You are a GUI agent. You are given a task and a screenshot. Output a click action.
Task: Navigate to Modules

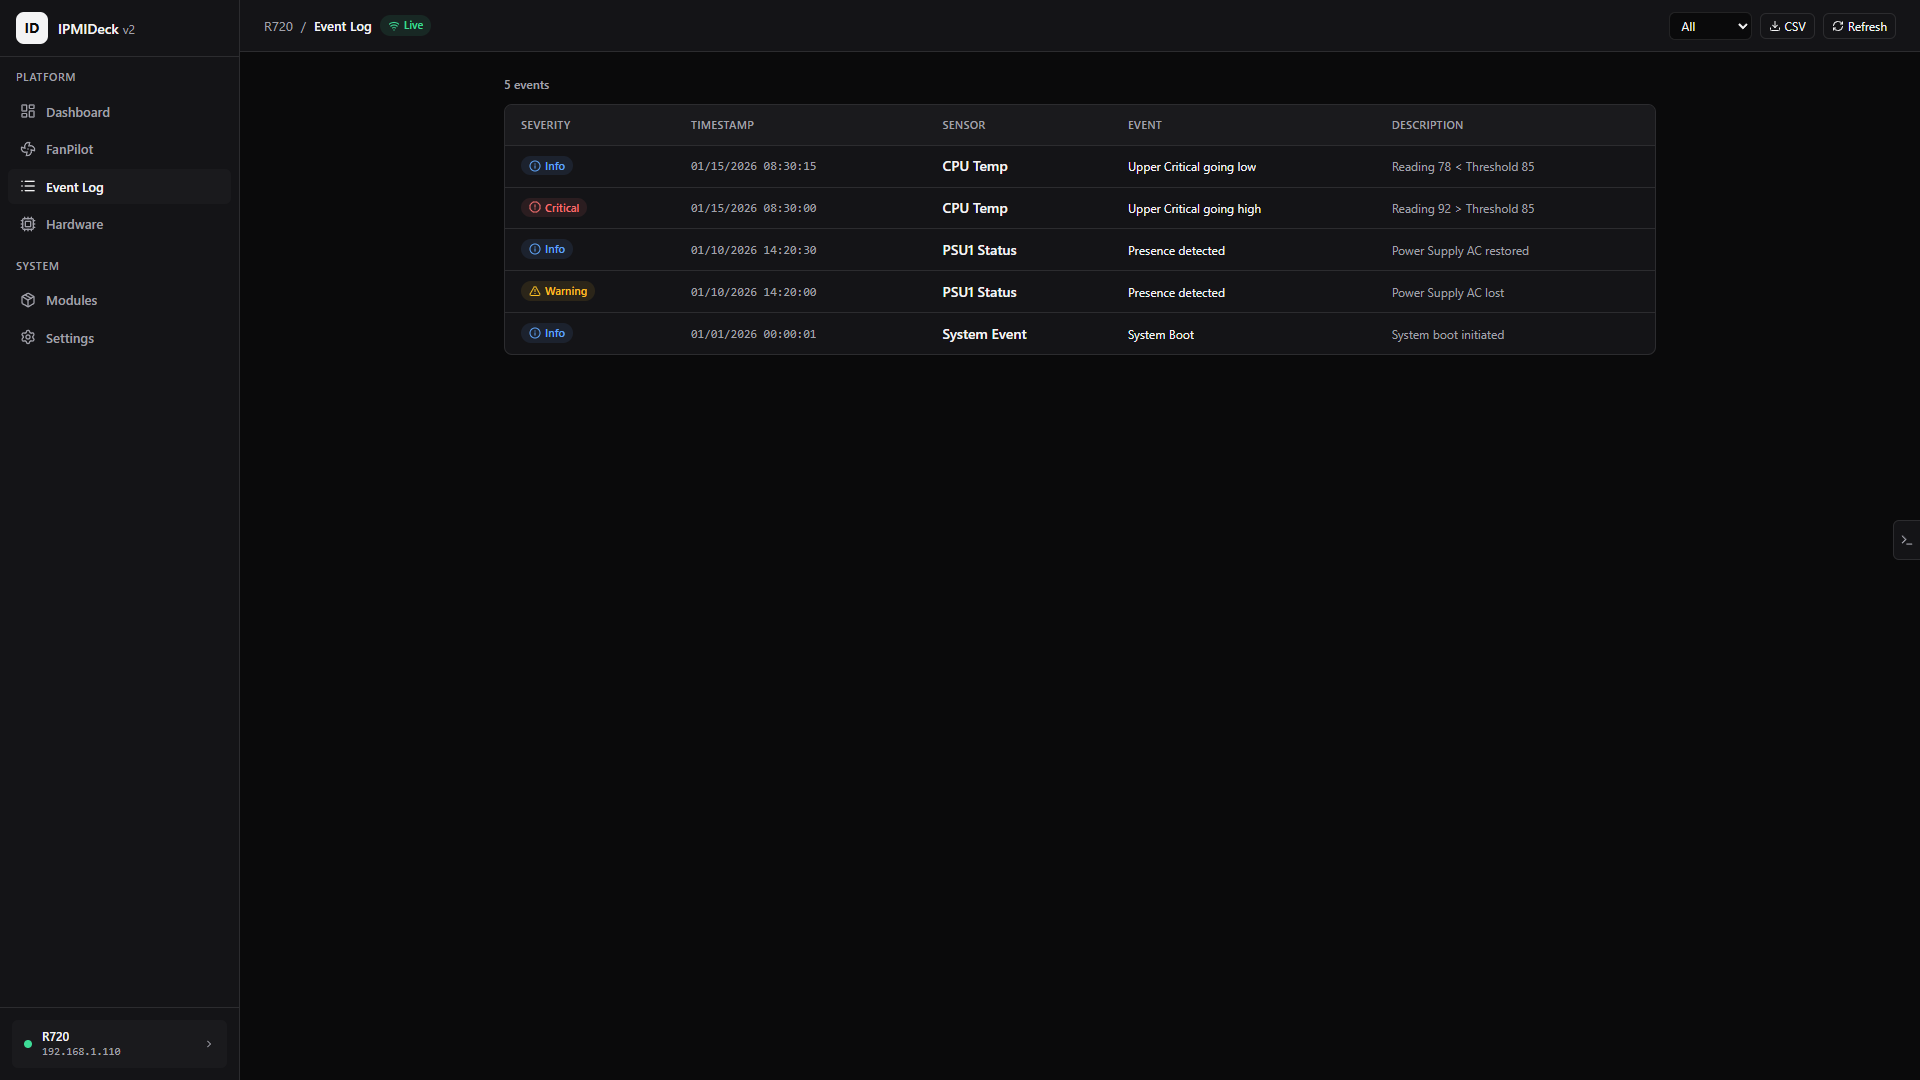pyautogui.click(x=119, y=300)
